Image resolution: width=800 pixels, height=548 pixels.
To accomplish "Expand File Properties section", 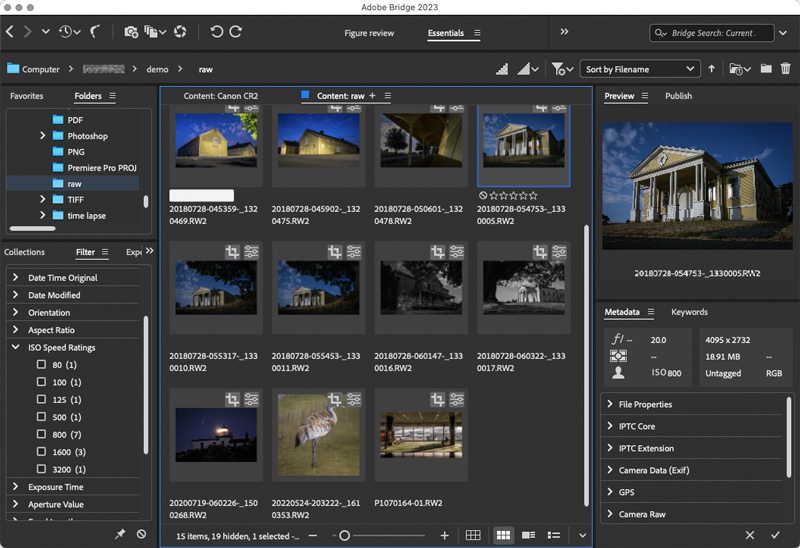I will click(x=610, y=404).
